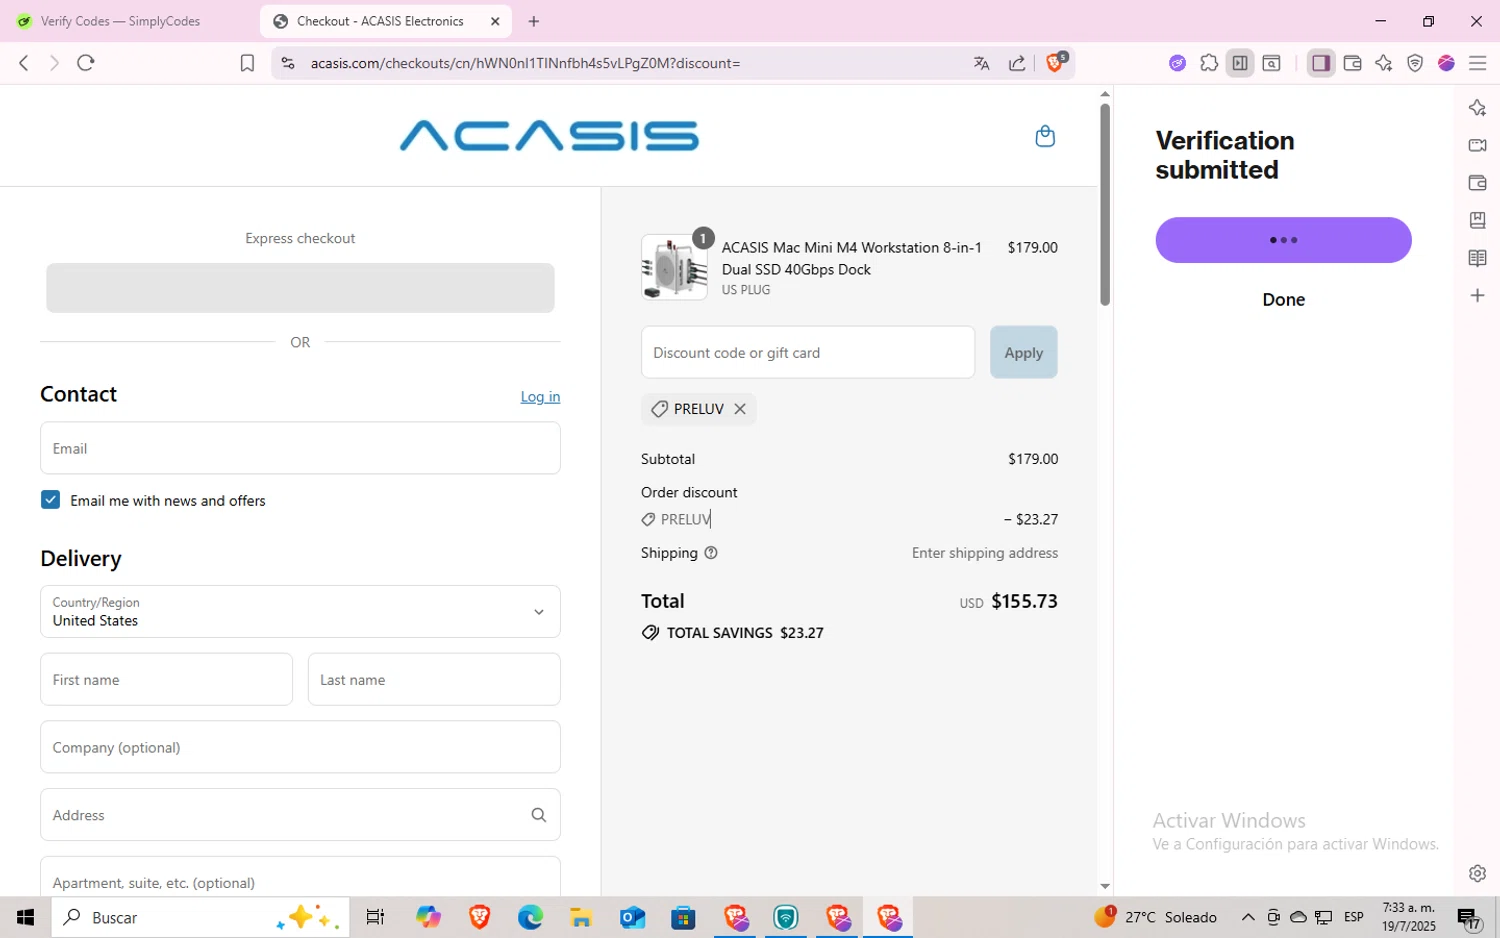The image size is (1500, 938).
Task: Click the Address input field
Action: 300,815
